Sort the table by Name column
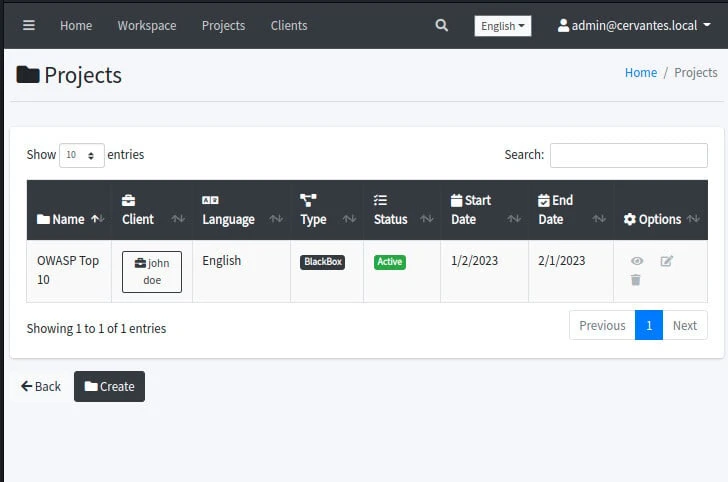 pyautogui.click(x=69, y=219)
